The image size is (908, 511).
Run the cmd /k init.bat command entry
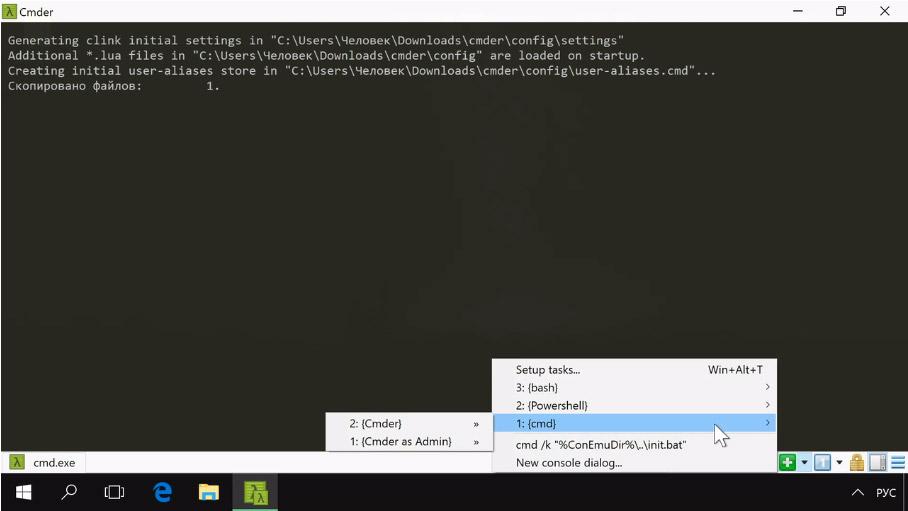click(x=600, y=445)
